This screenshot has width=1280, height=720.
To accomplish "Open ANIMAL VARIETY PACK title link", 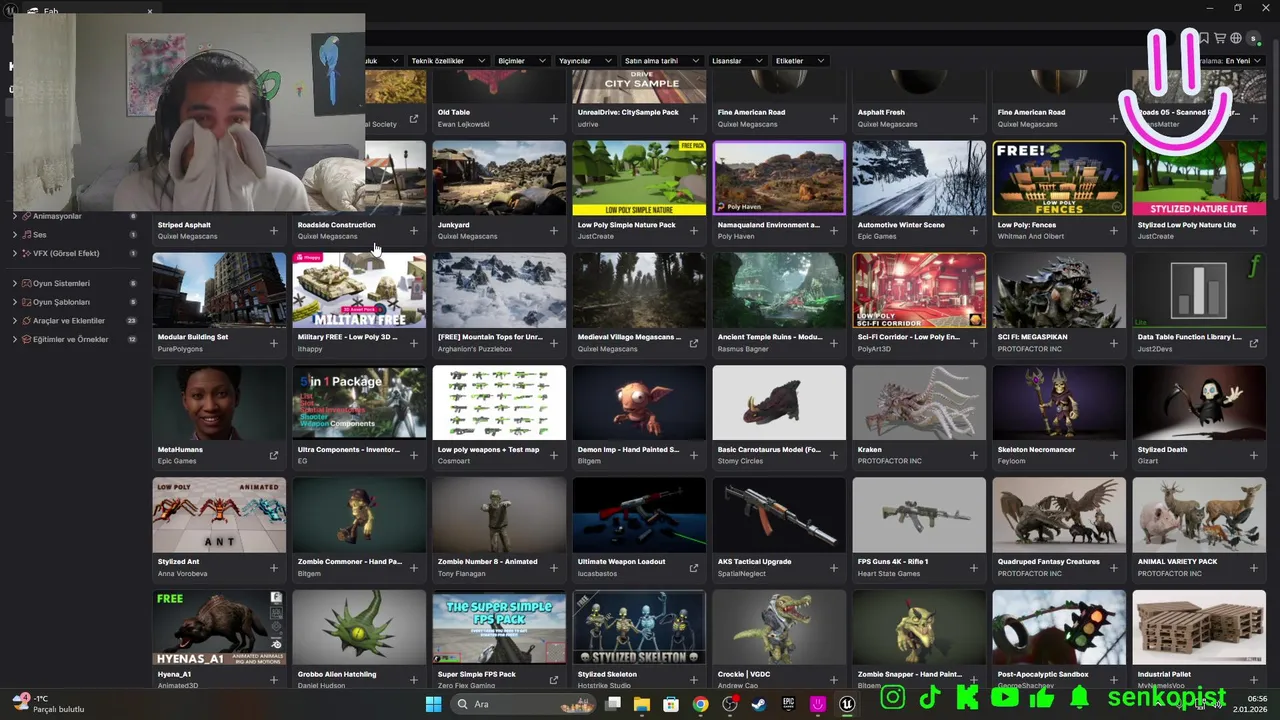I will coord(1178,562).
